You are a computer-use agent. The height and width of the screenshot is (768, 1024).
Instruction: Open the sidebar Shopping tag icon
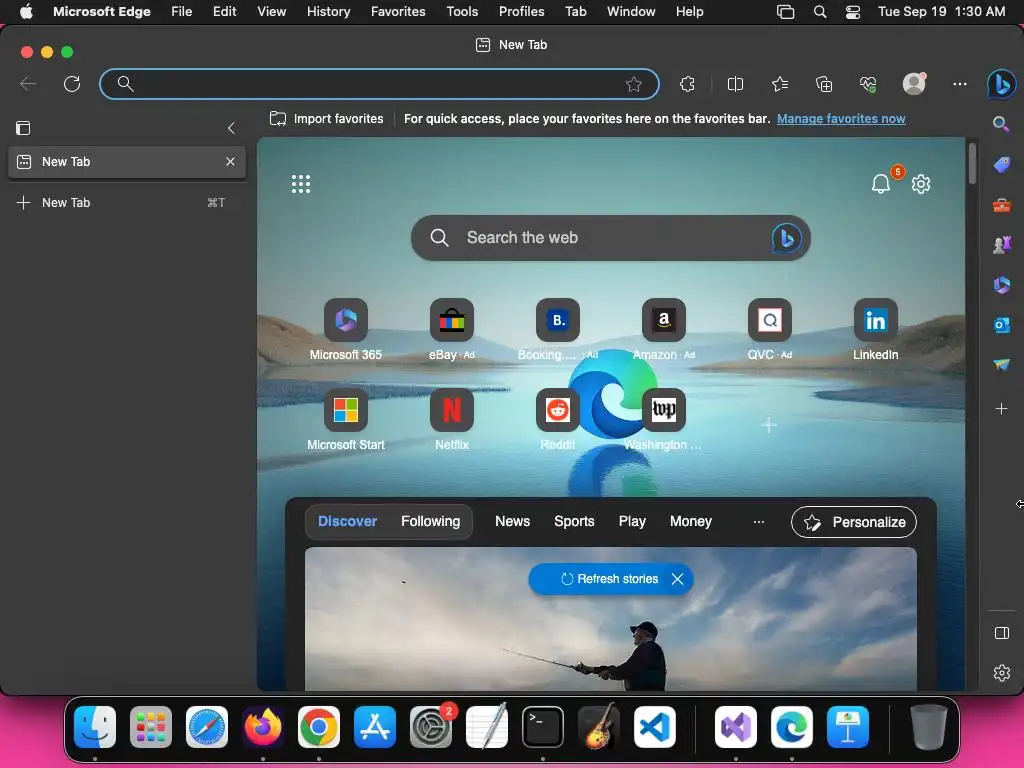tap(1002, 165)
